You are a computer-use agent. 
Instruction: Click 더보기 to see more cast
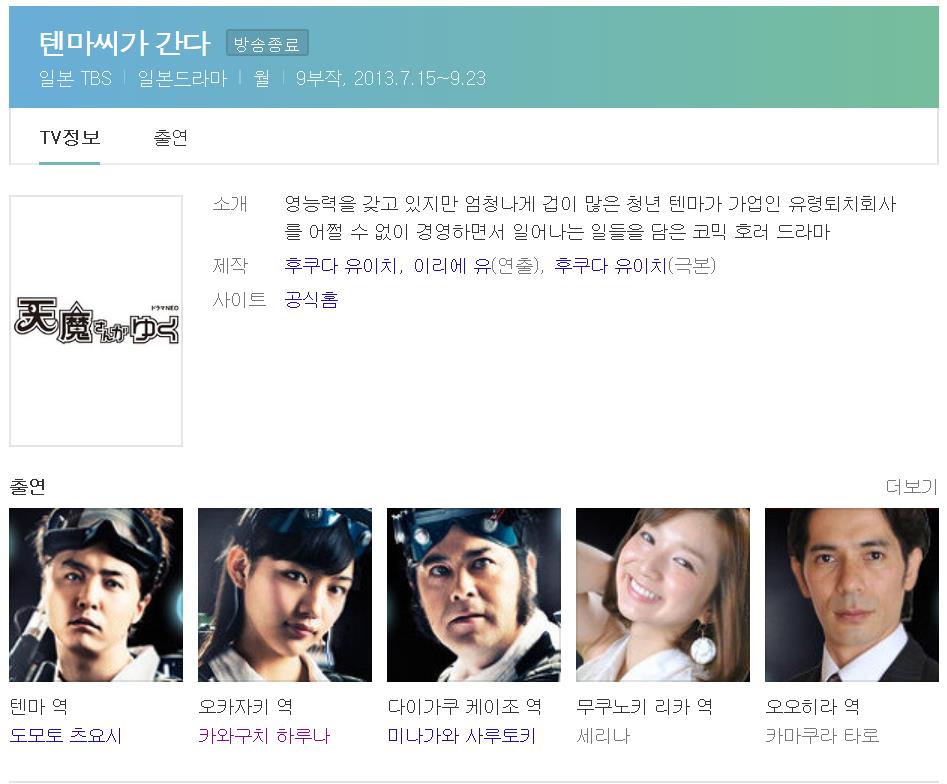tap(911, 486)
